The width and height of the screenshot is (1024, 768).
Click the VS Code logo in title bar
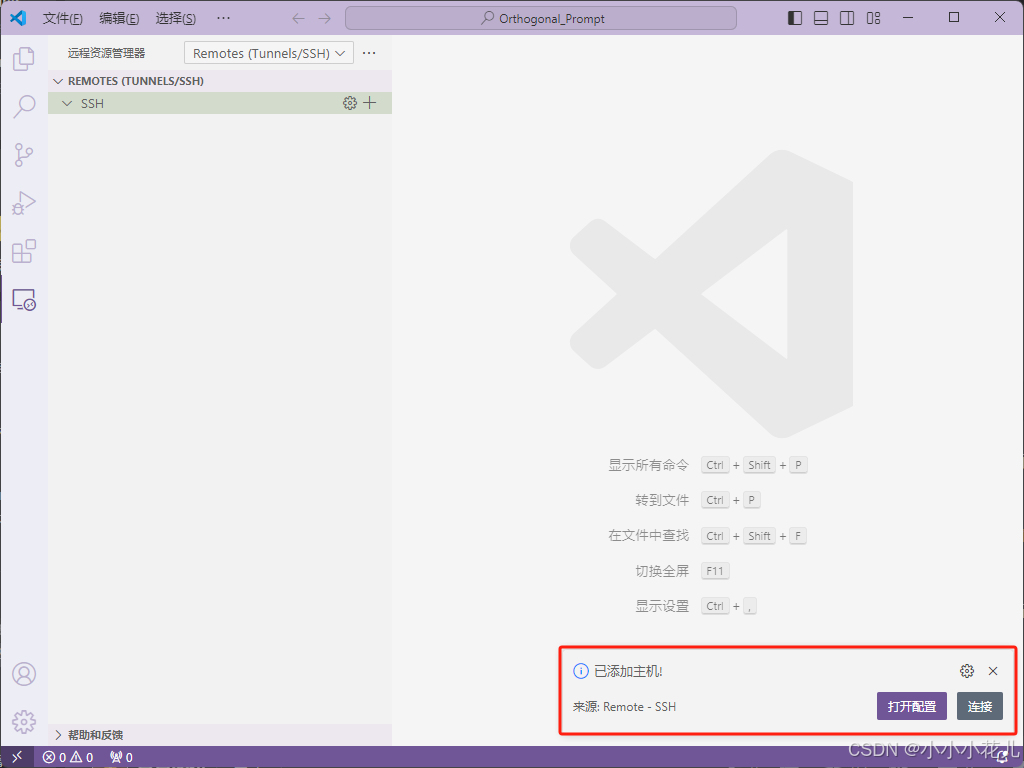18,18
